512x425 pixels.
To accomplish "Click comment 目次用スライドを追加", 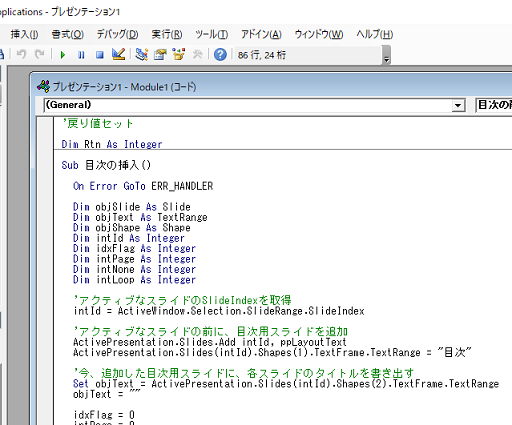I will 210,331.
